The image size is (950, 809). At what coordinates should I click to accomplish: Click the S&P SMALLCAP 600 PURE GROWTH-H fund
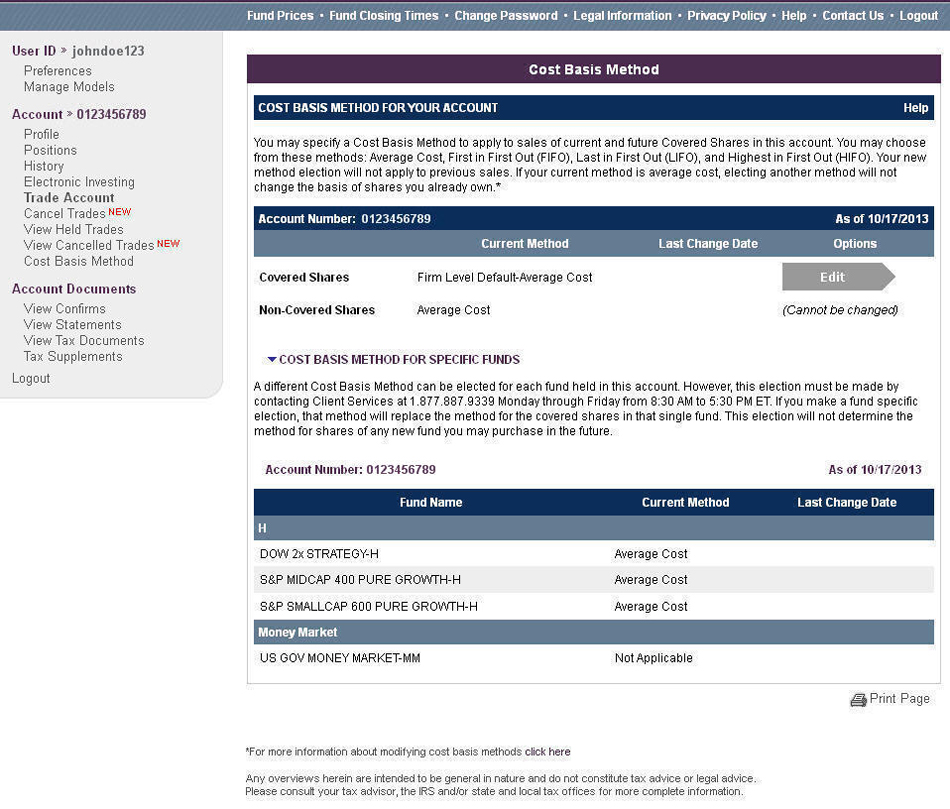[368, 607]
